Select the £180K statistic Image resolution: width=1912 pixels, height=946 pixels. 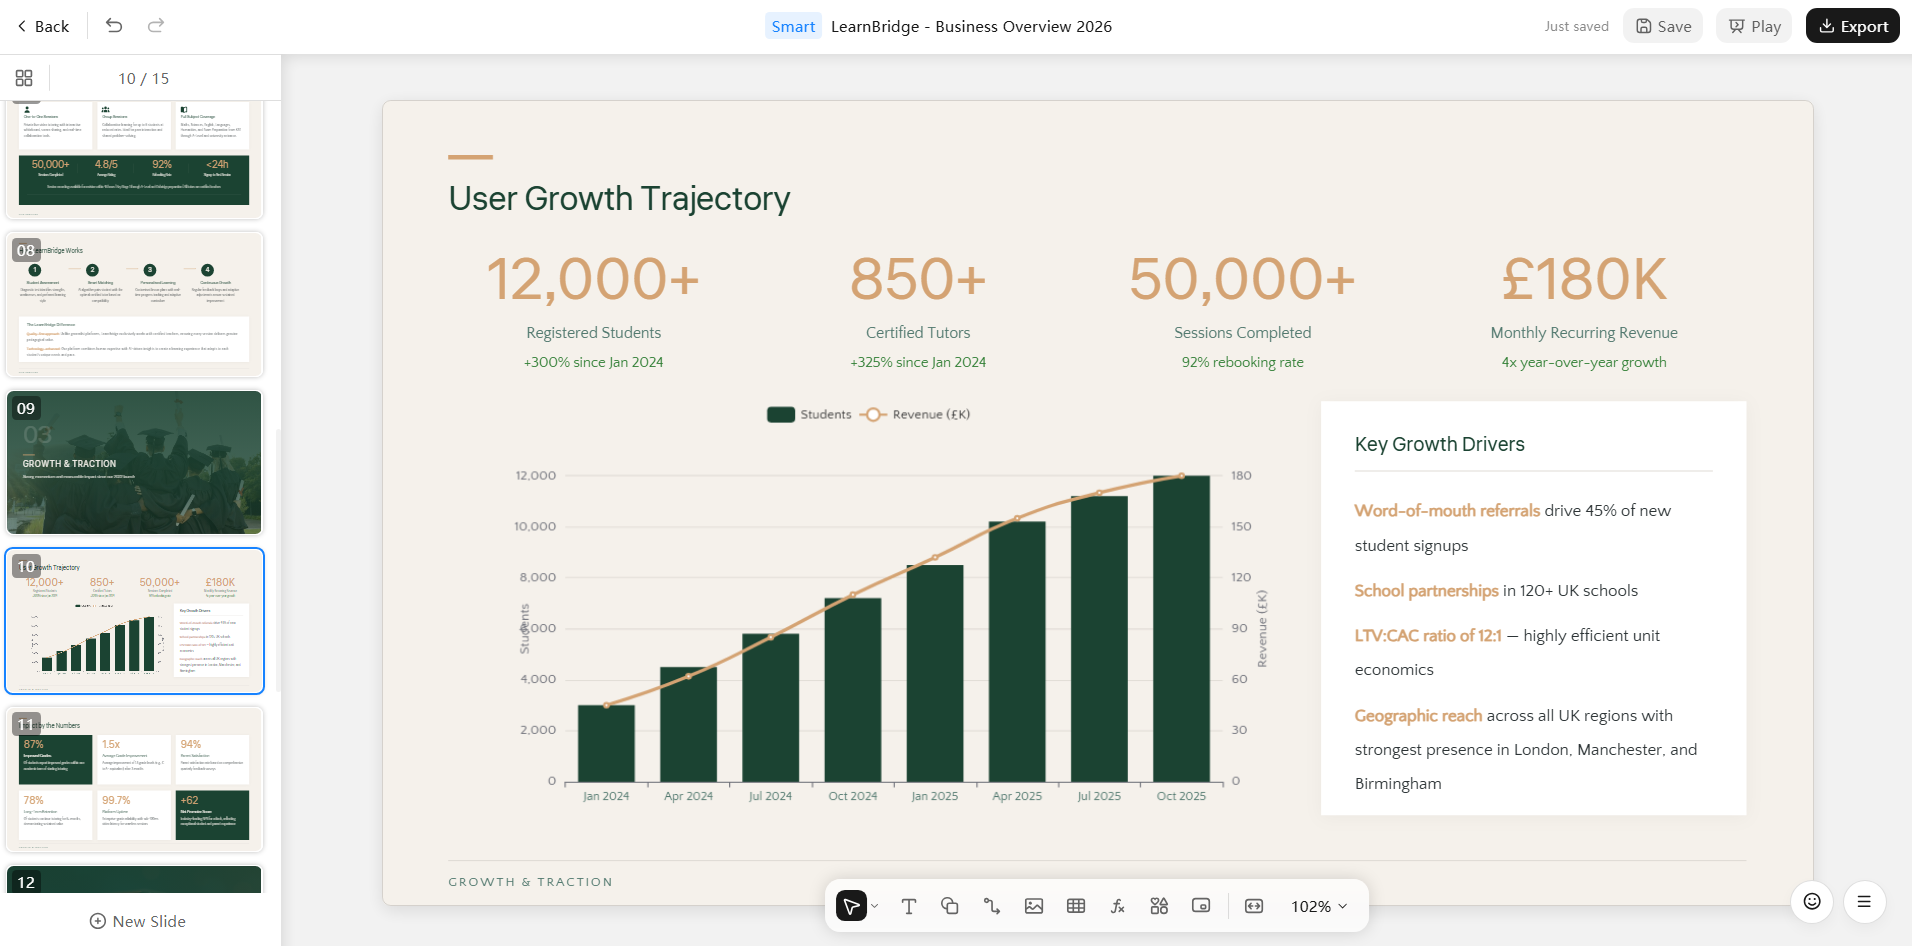click(x=1584, y=278)
